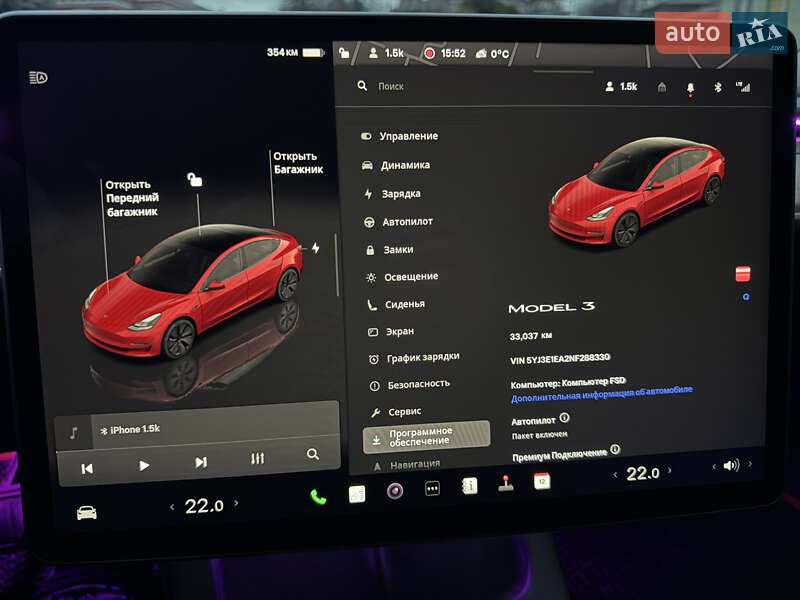Play the media

144,465
